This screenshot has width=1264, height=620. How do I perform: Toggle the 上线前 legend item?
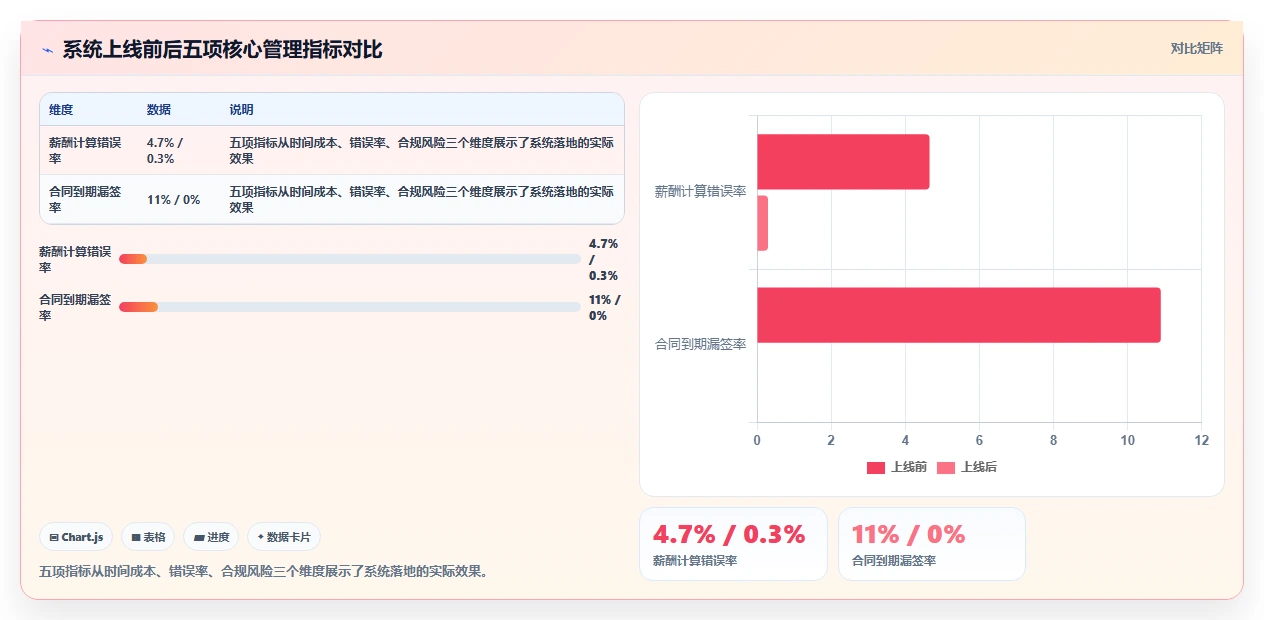[x=897, y=467]
